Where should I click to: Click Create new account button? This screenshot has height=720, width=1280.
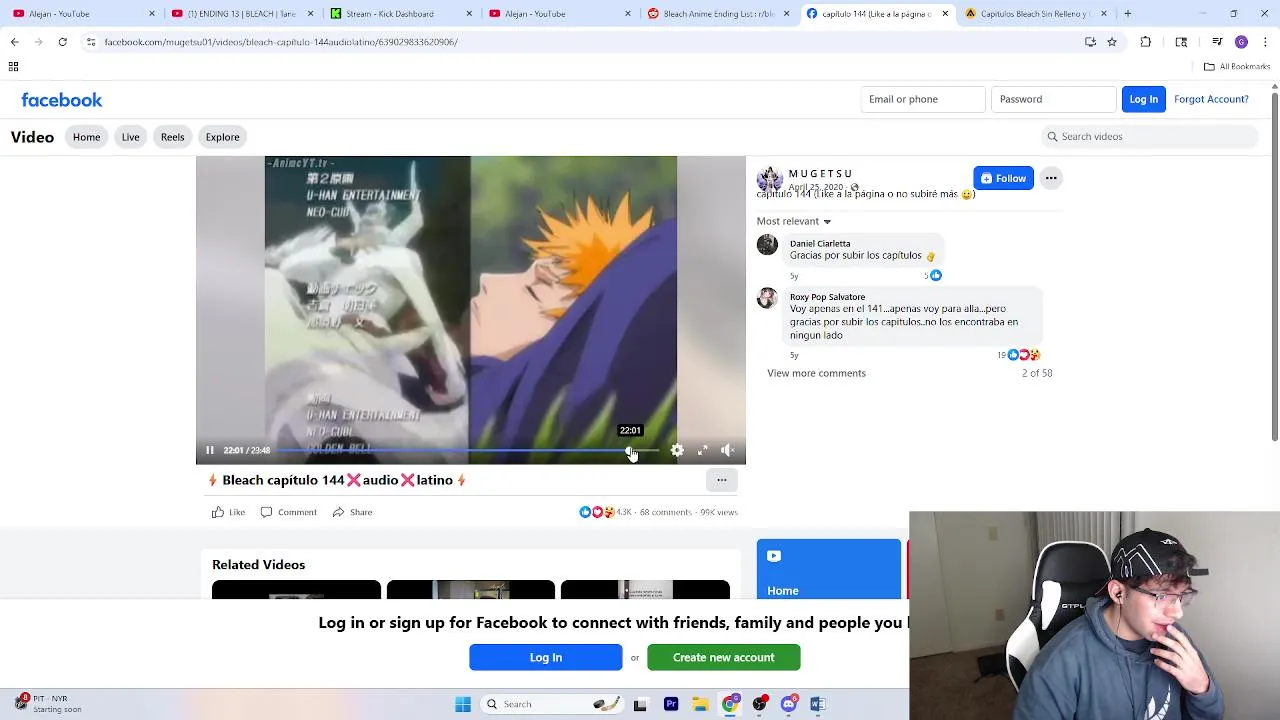(x=724, y=657)
